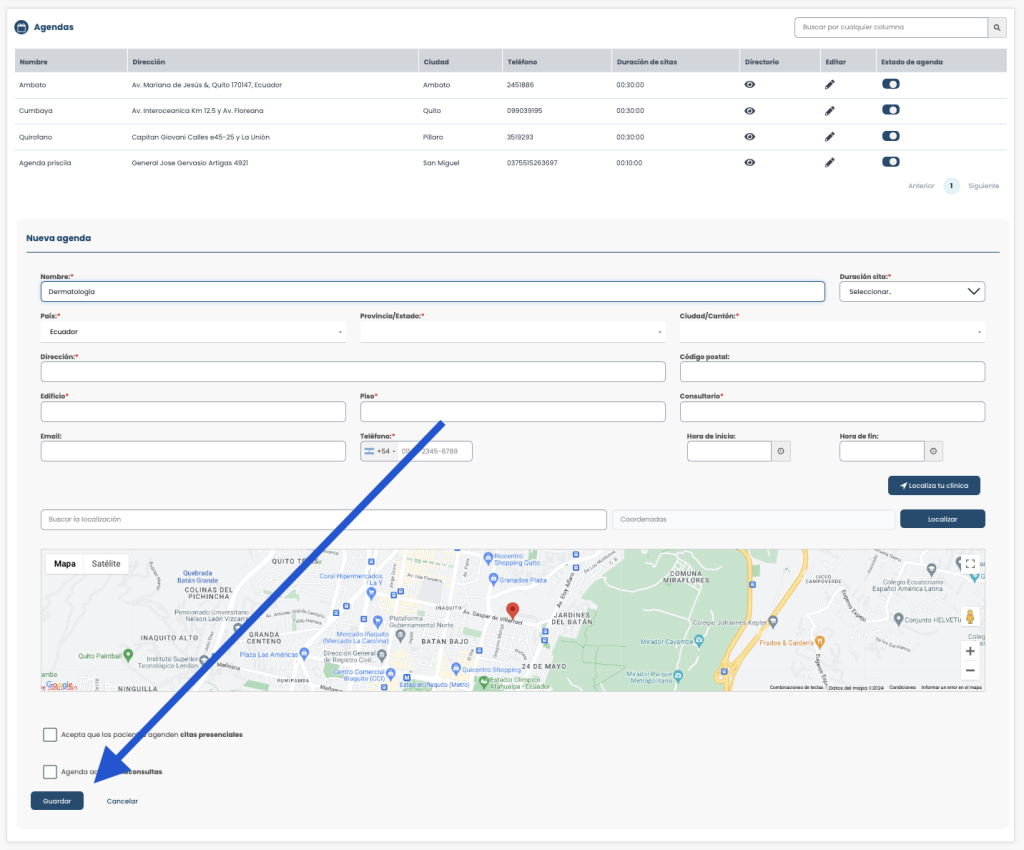Image resolution: width=1024 pixels, height=850 pixels.
Task: Open Duración cita dropdown
Action: [x=912, y=292]
